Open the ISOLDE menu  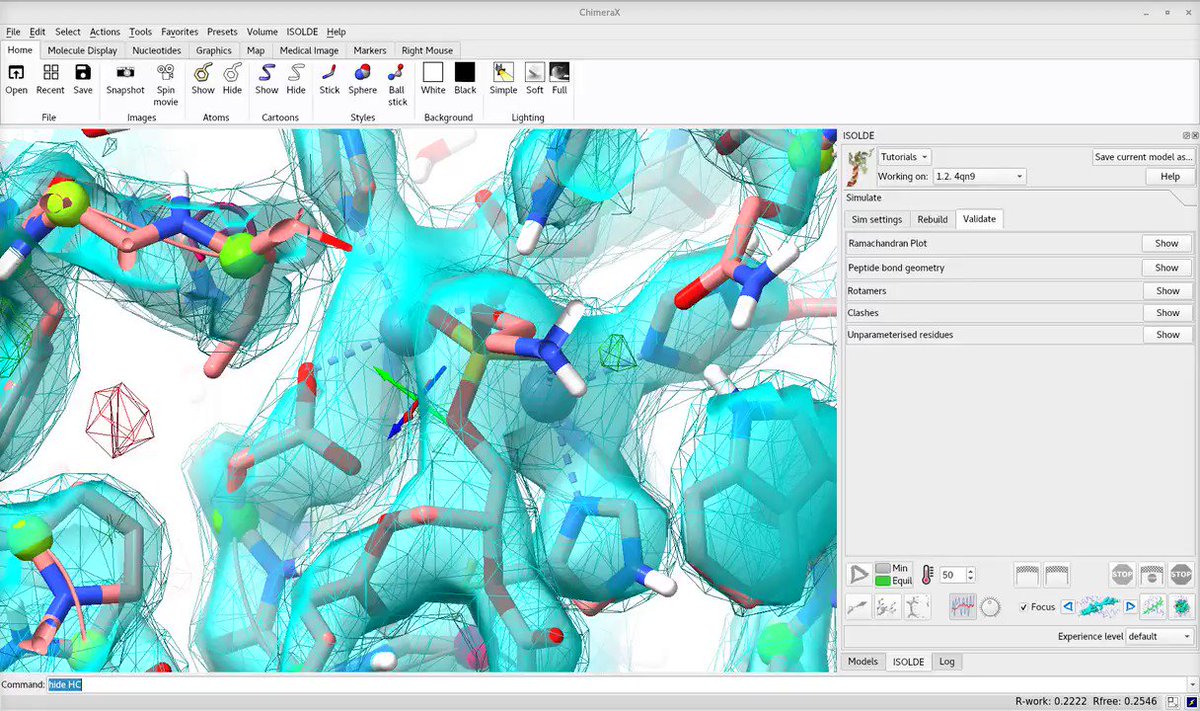coord(302,32)
